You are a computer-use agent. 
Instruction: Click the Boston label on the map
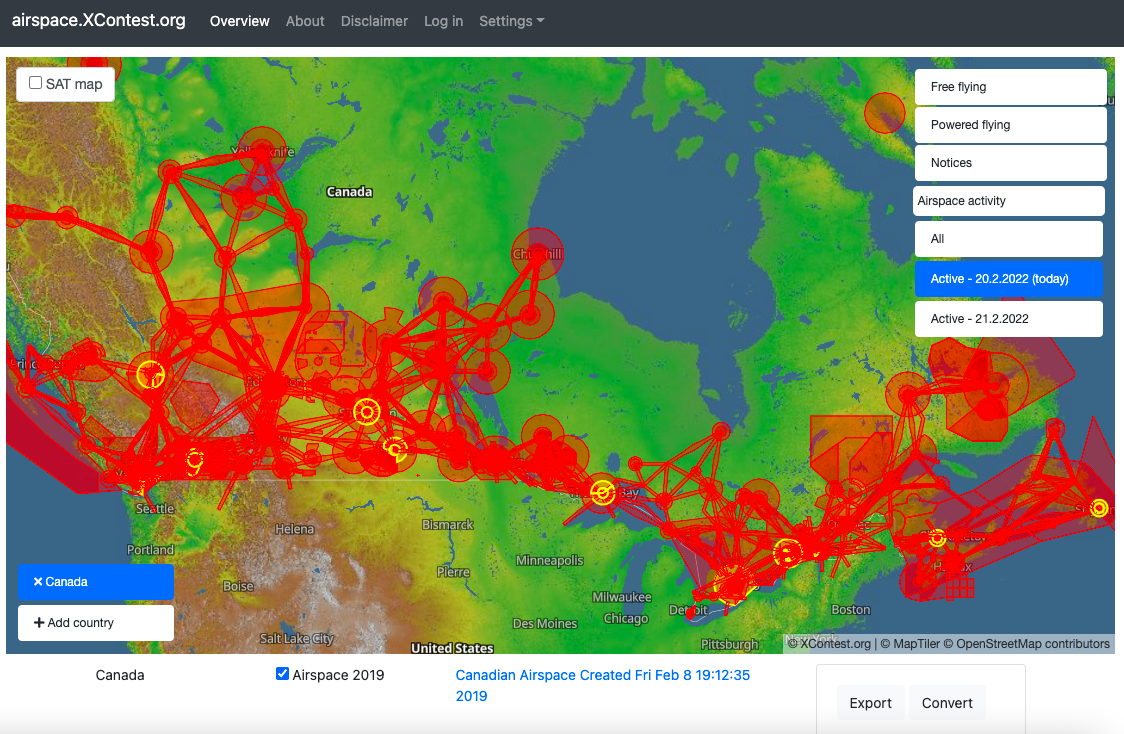(851, 610)
